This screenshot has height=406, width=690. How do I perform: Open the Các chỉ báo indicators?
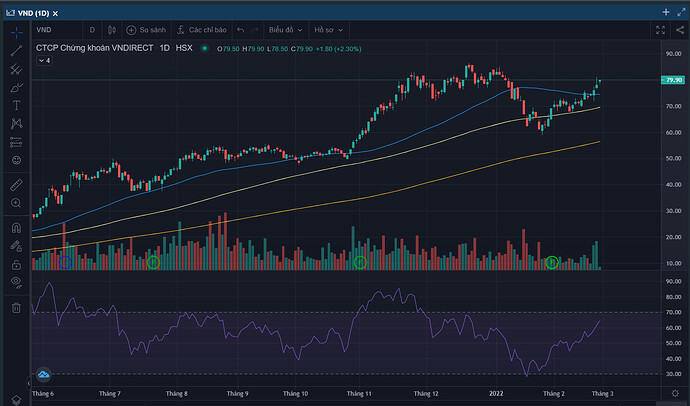pos(202,30)
